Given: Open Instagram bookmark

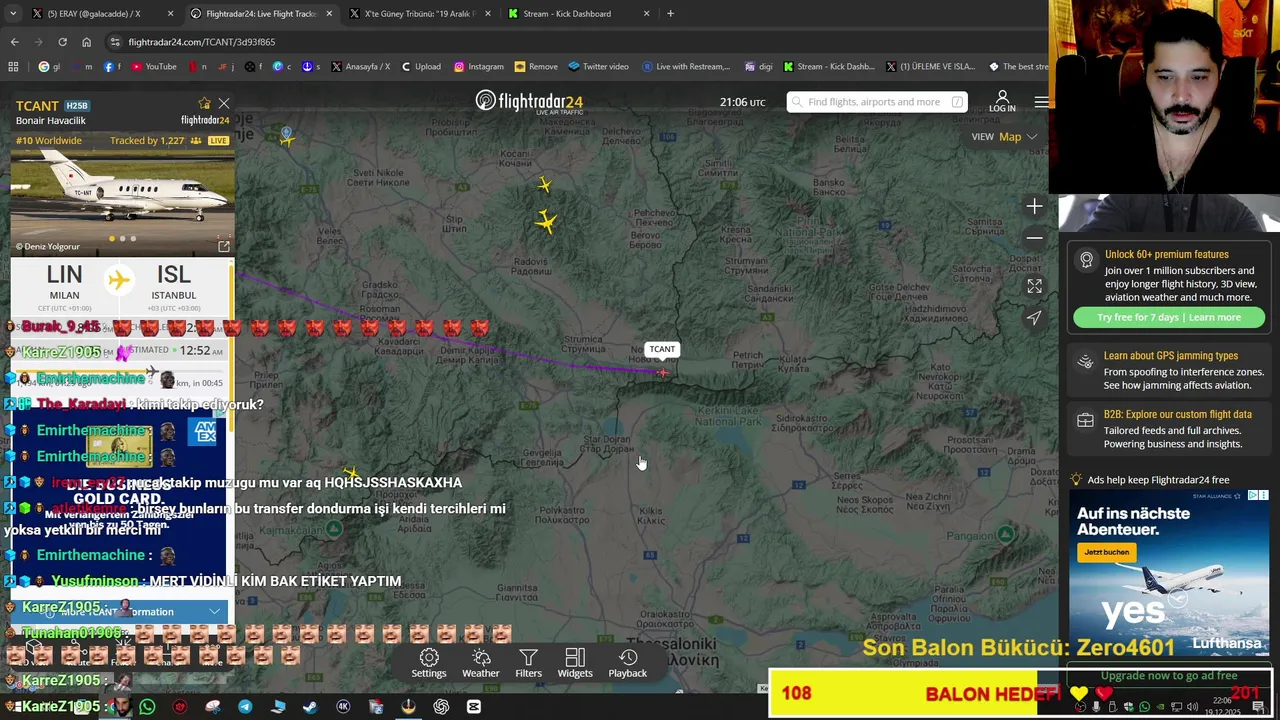Looking at the screenshot, I should click(x=478, y=67).
